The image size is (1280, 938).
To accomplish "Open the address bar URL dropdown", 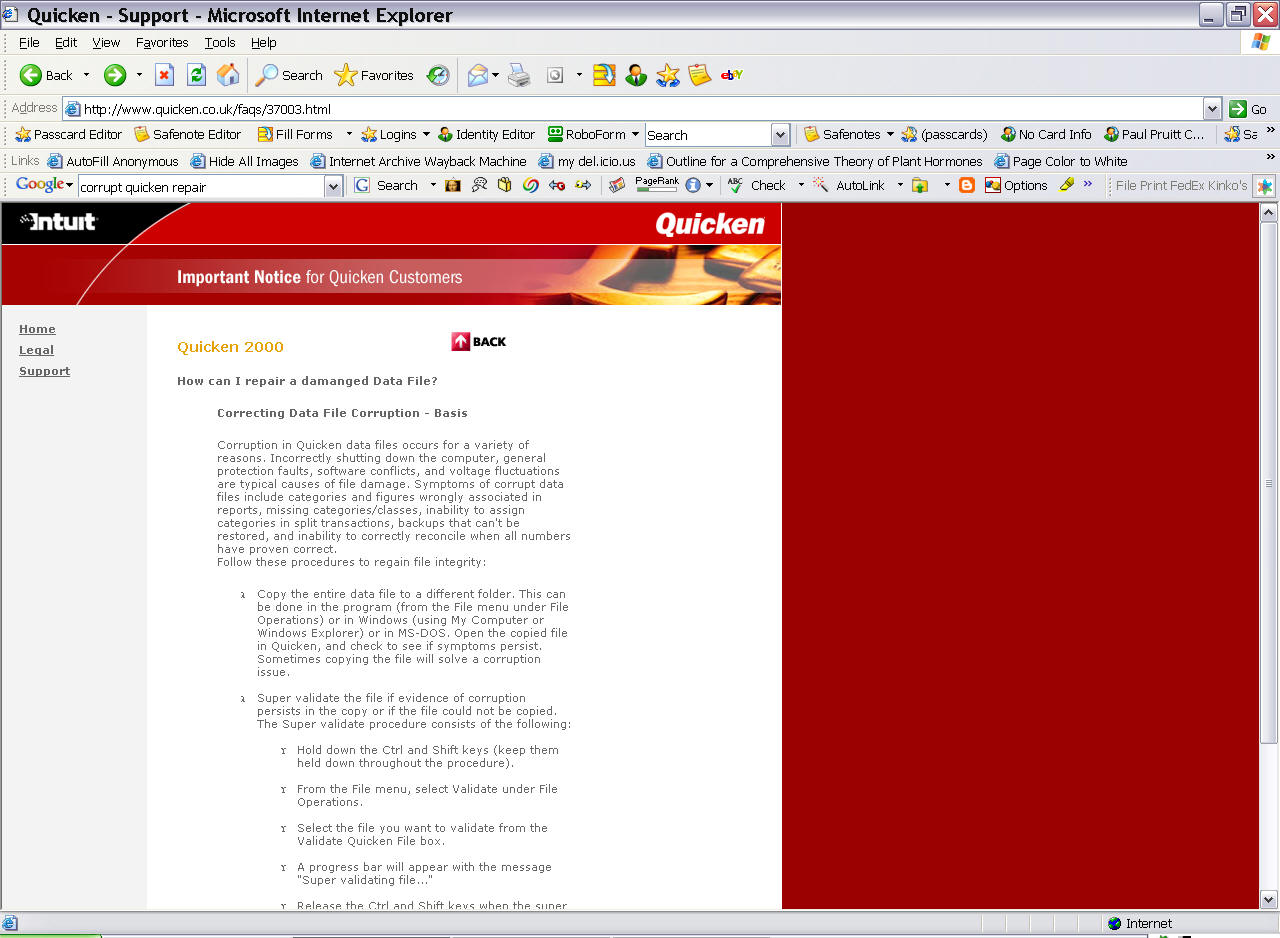I will tap(1212, 109).
